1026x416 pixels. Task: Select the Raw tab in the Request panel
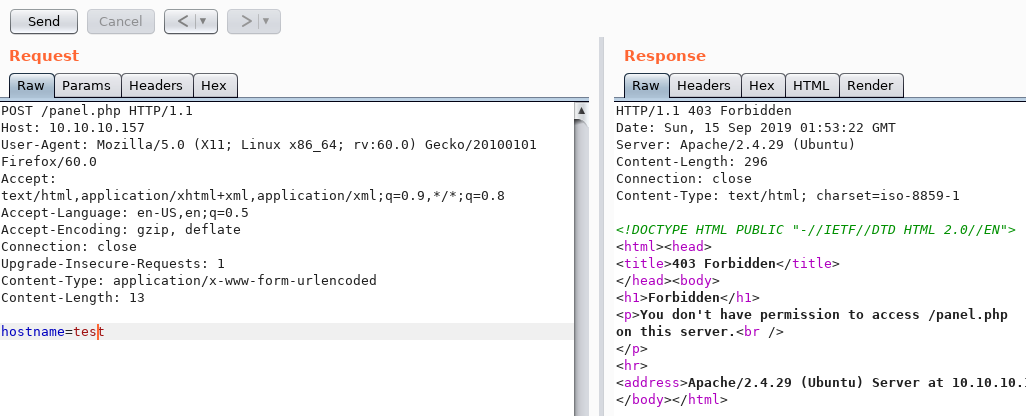tap(30, 86)
